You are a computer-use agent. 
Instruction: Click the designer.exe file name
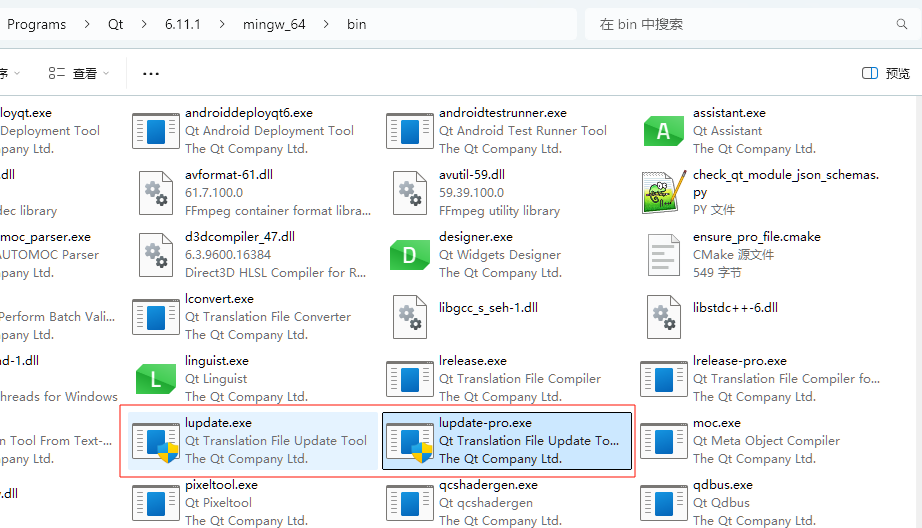coord(476,237)
